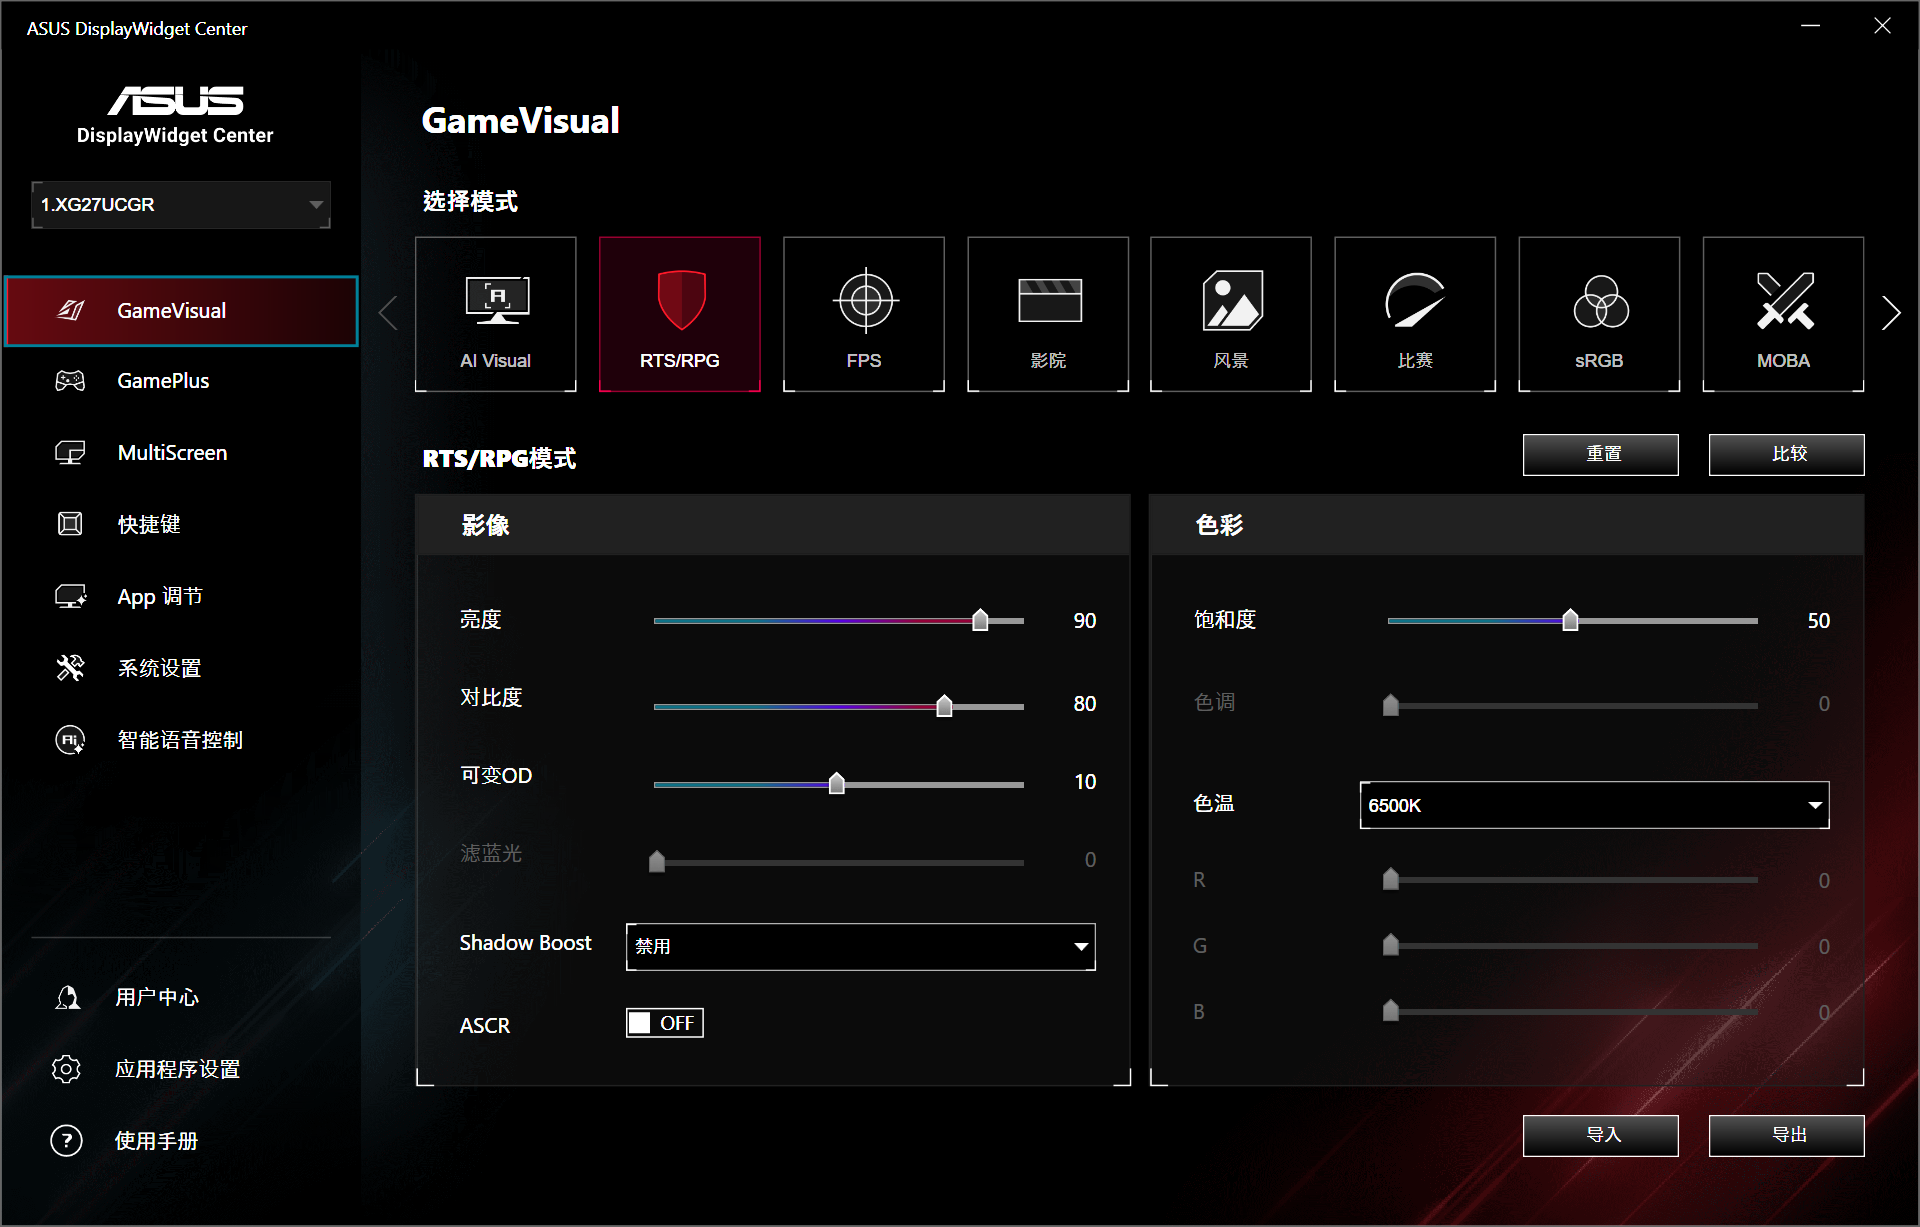This screenshot has width=1920, height=1227.
Task: Open 应用程序设置 gear settings
Action: point(176,1069)
